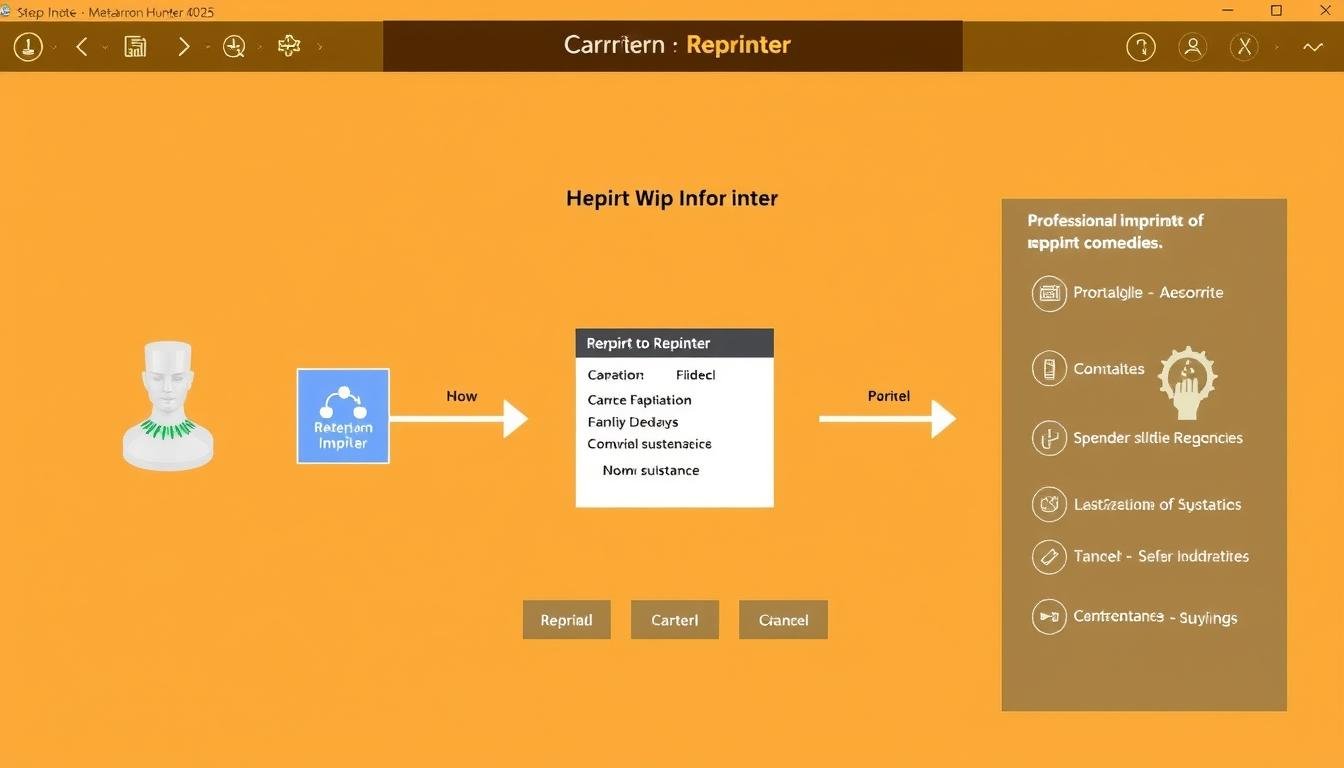Click the back arrow in the toolbar
Viewport: 1344px width, 768px height.
[x=82, y=46]
